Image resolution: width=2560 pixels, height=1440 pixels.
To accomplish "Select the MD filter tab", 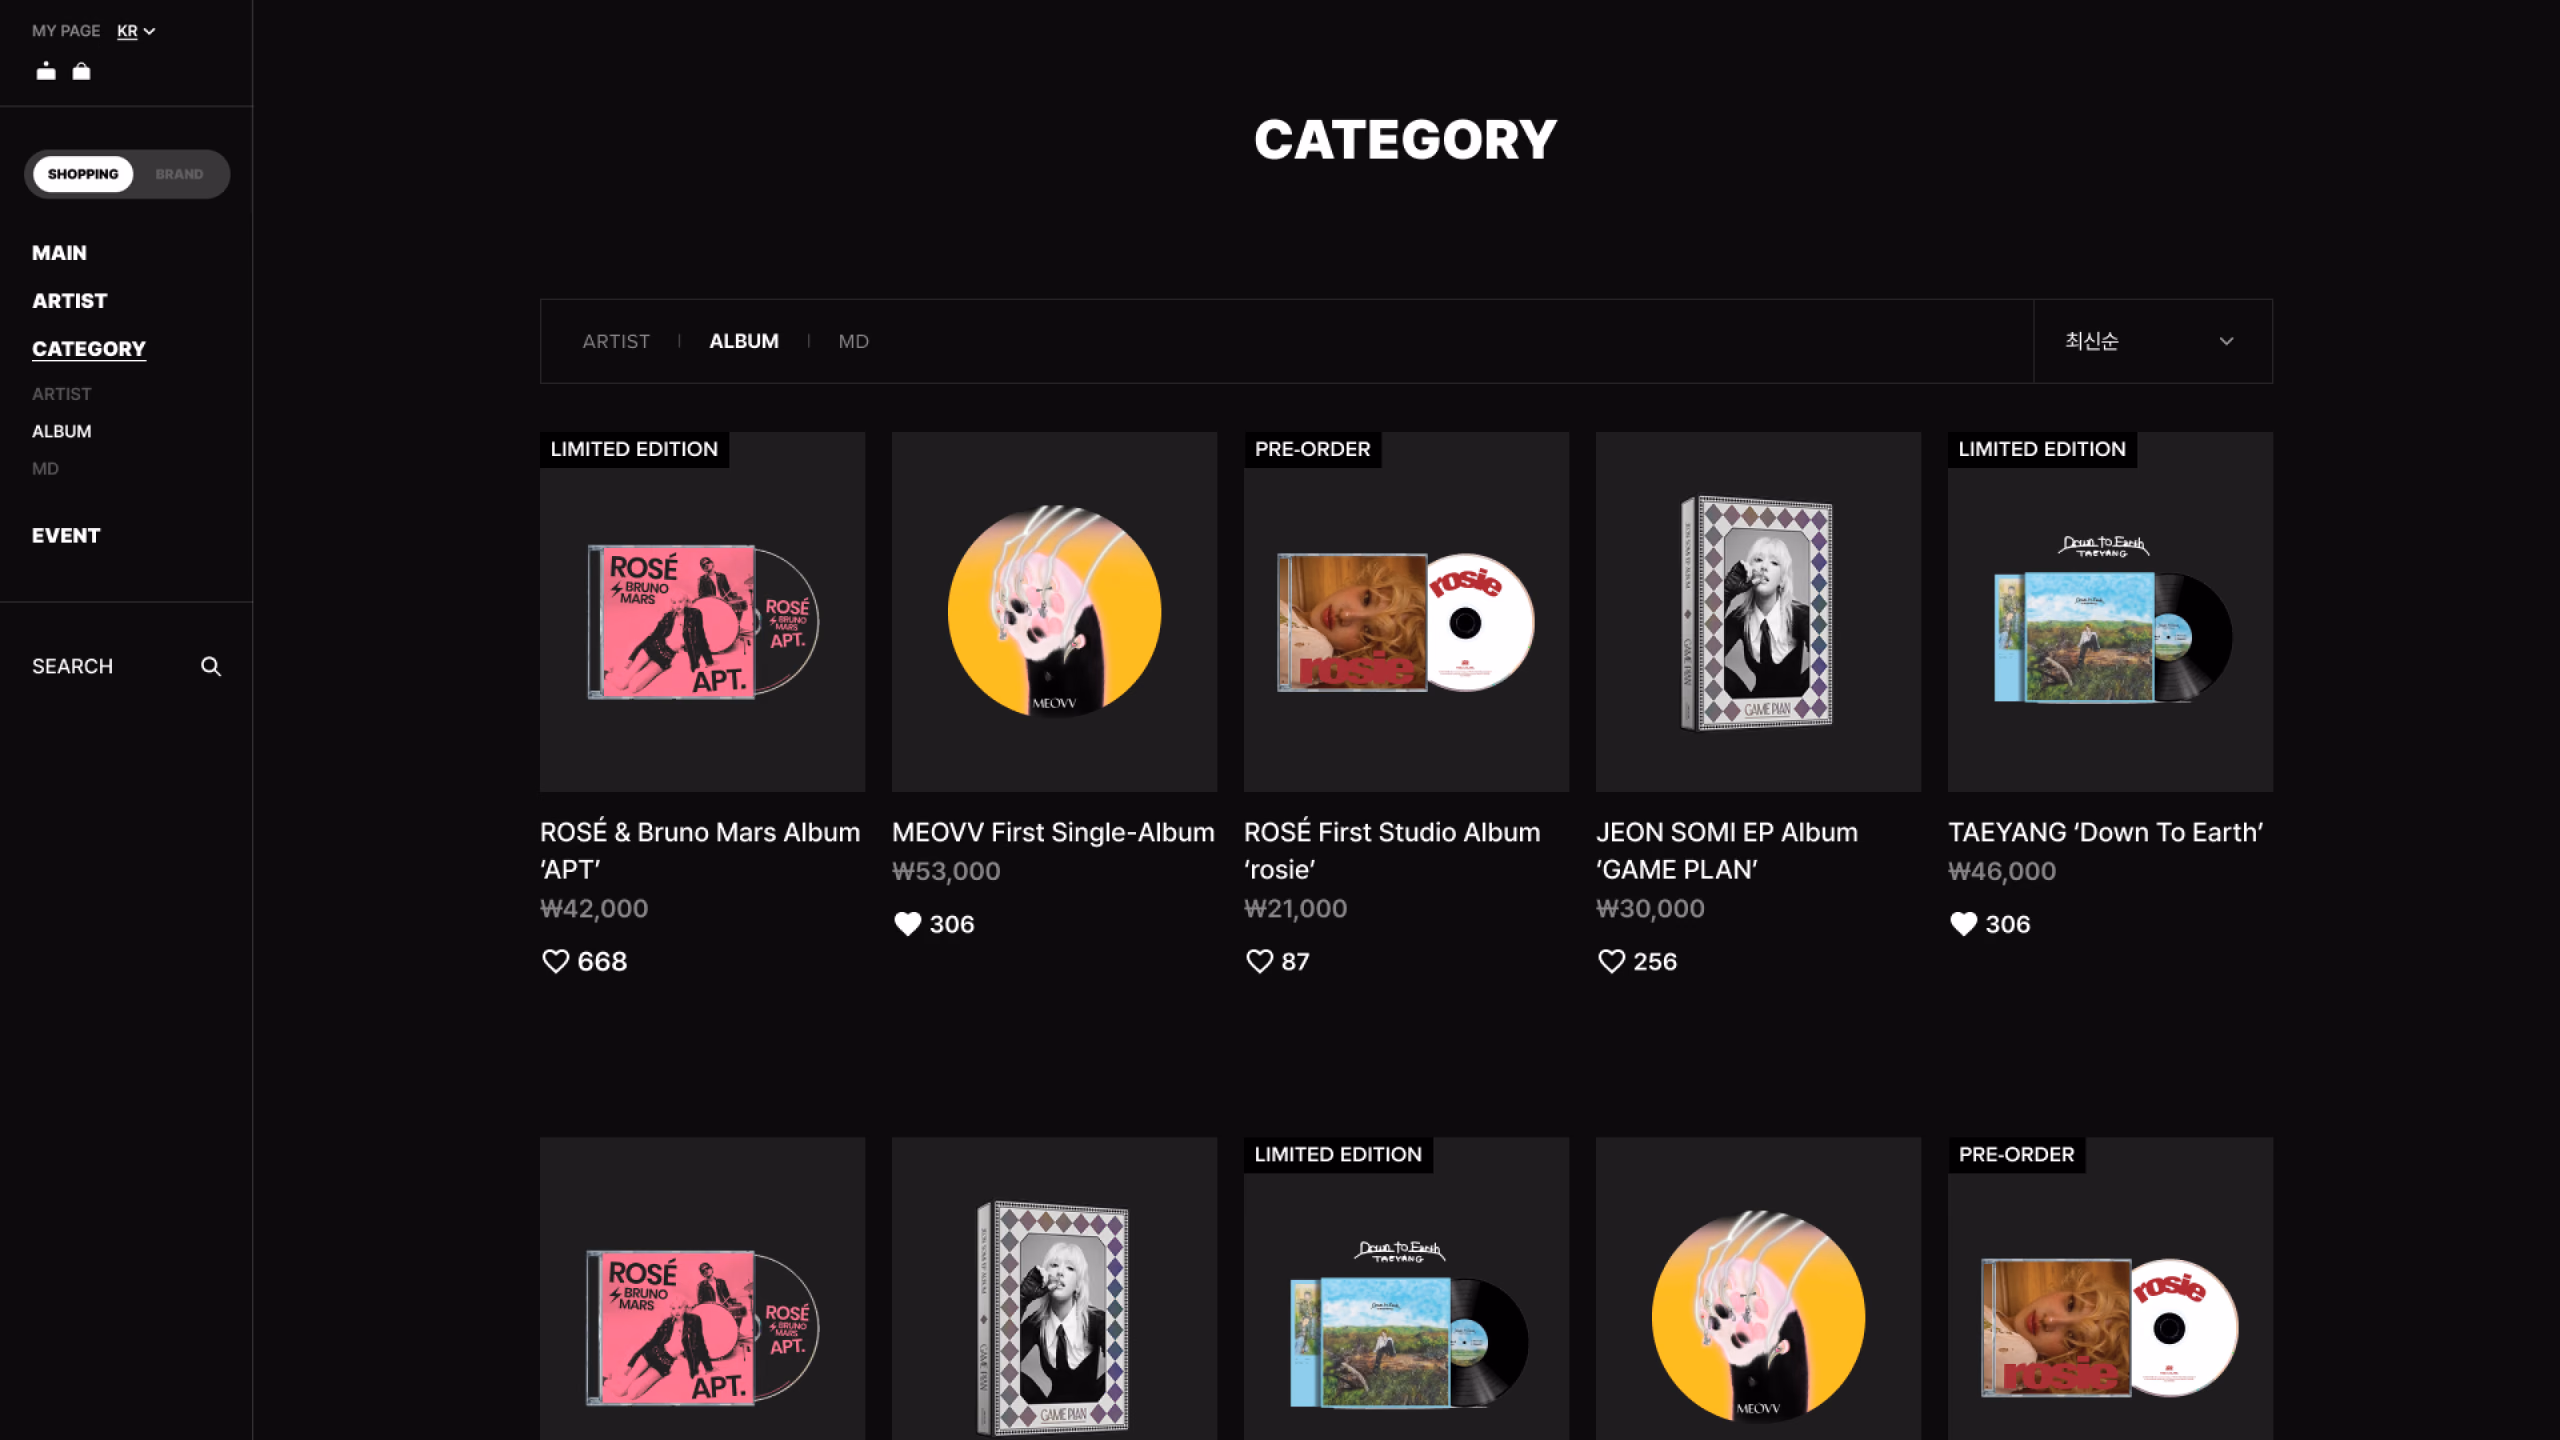I will pos(853,341).
